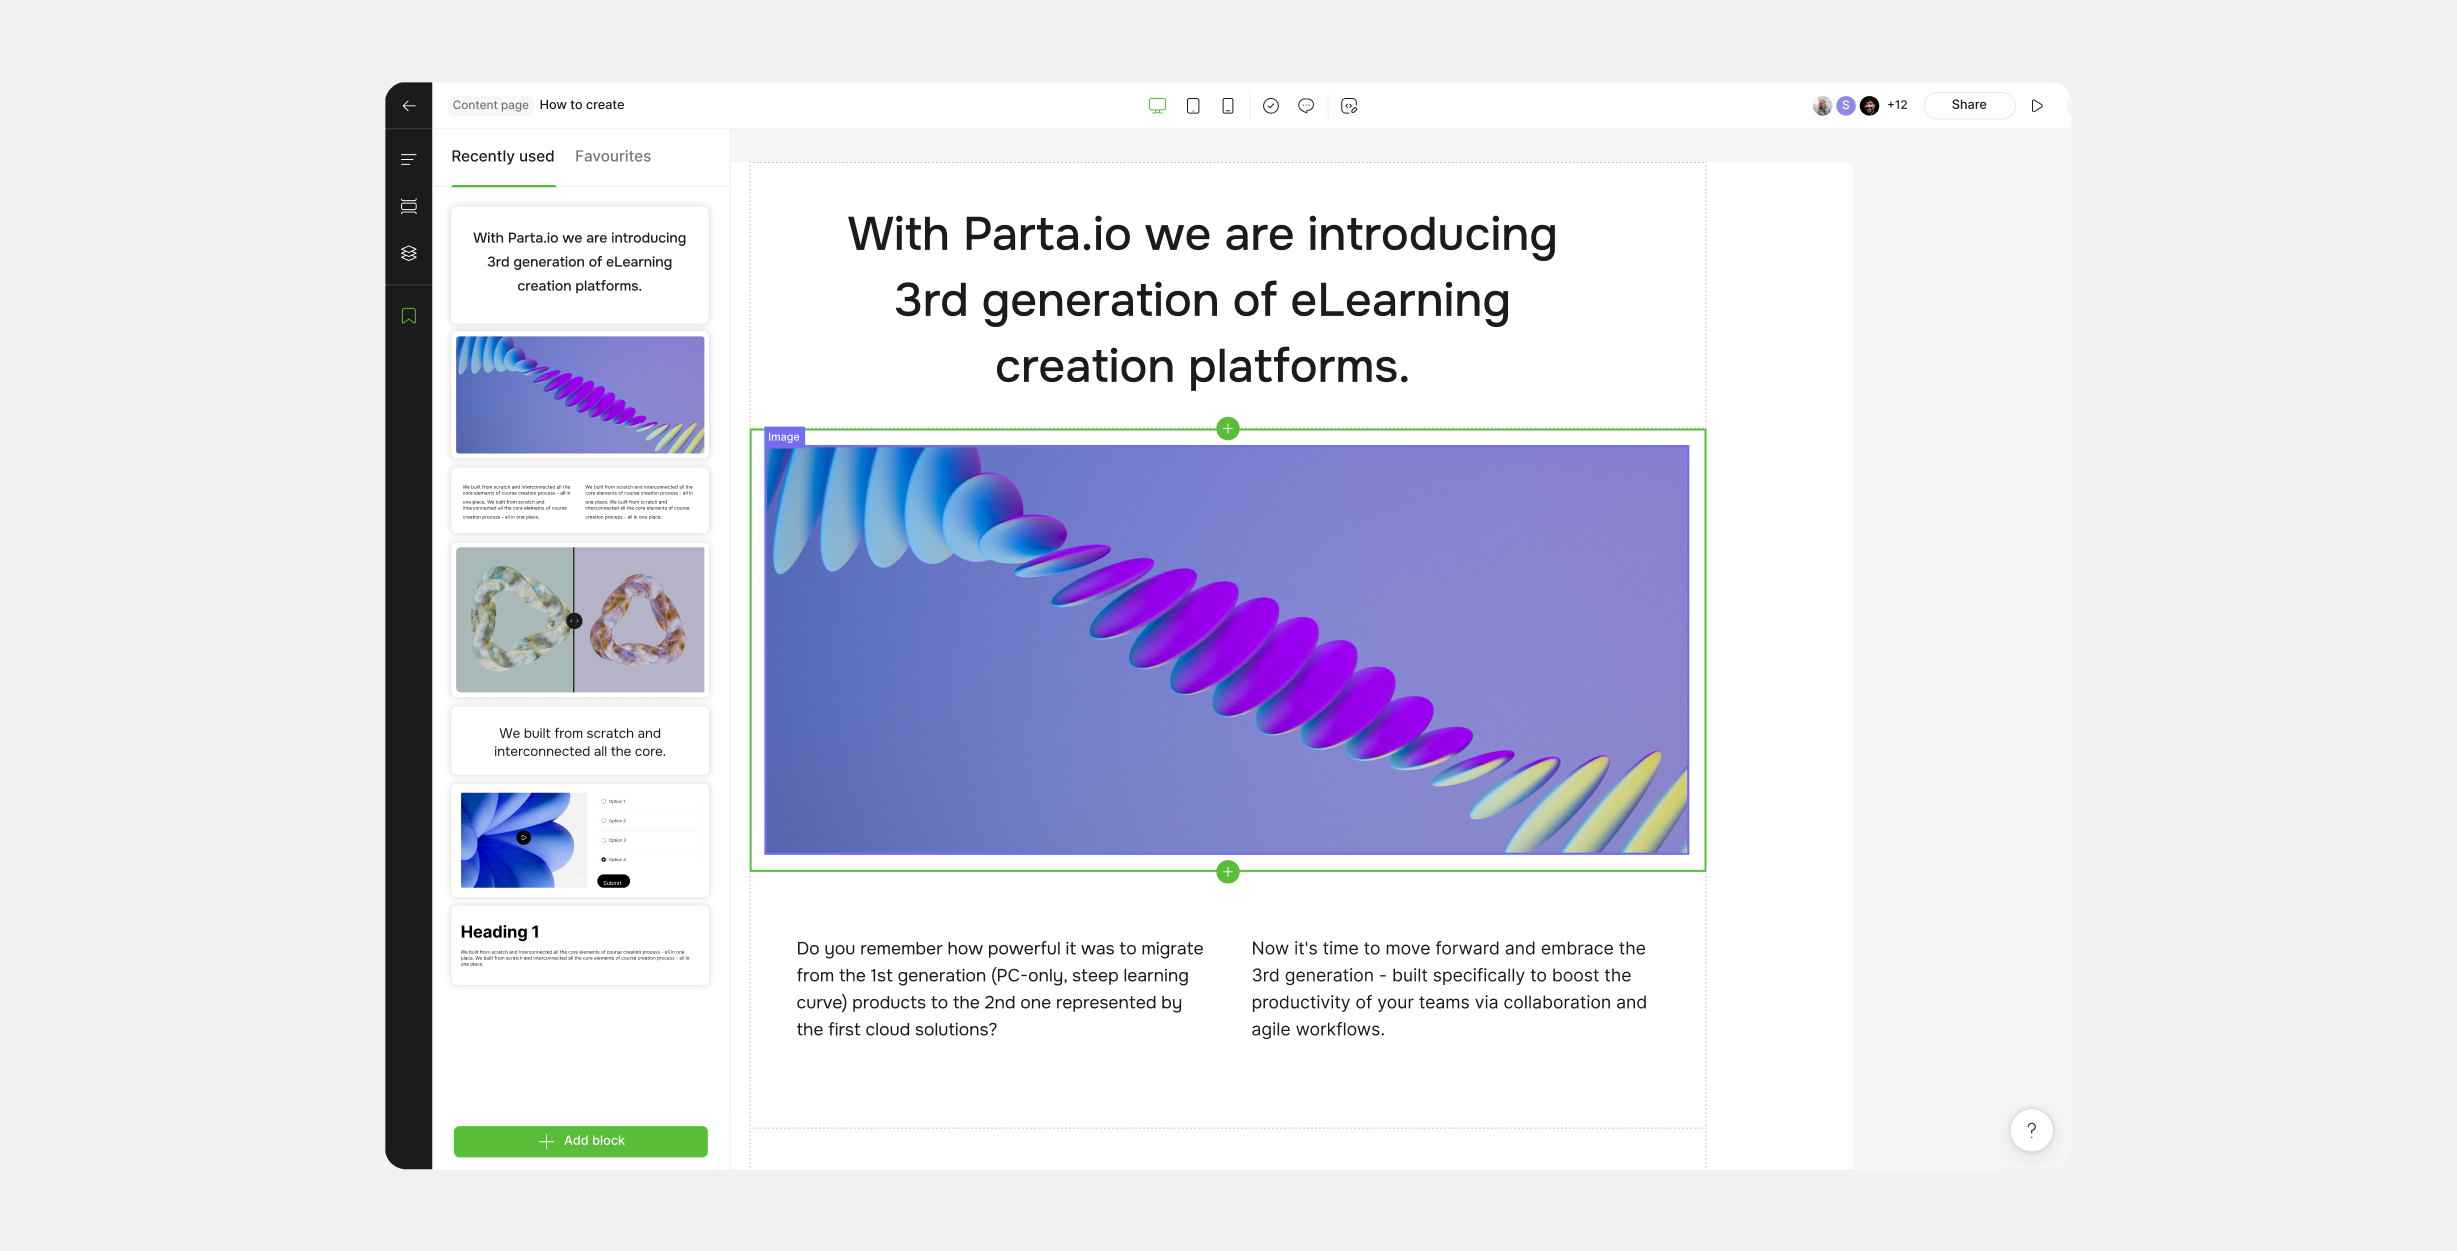Click the Image label tag
Screen dimensions: 2457x1251
(x=784, y=437)
